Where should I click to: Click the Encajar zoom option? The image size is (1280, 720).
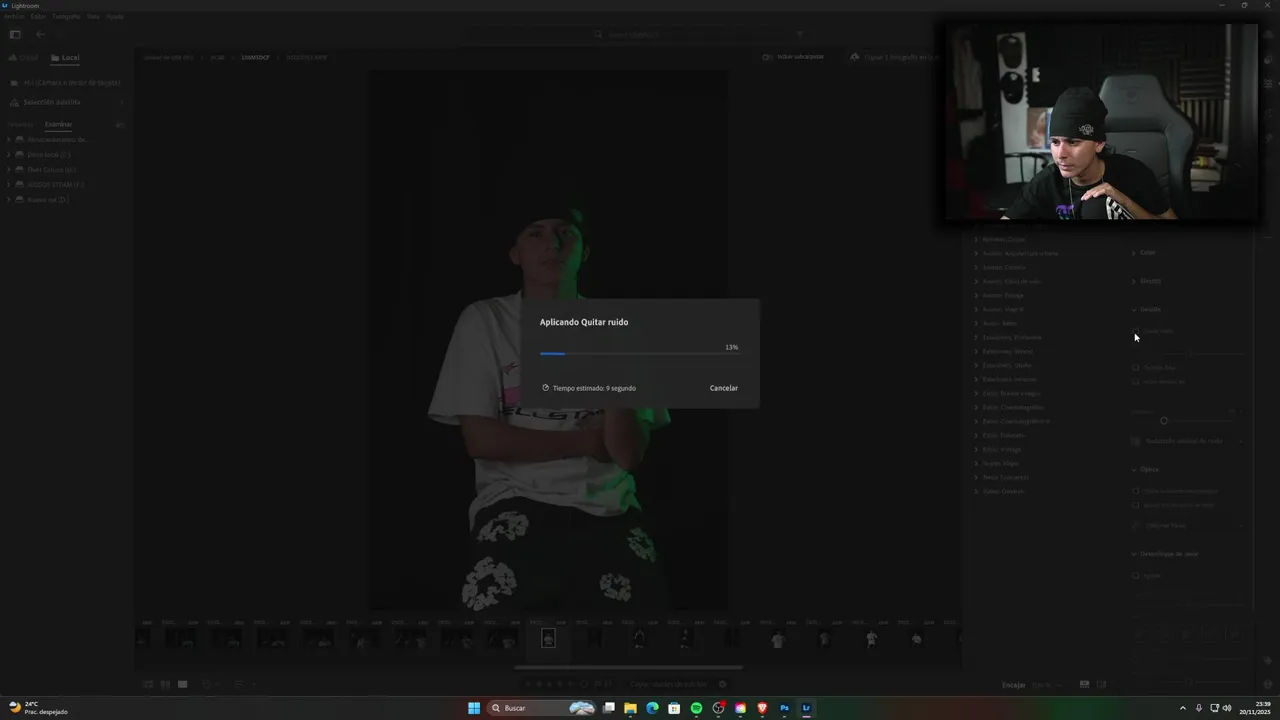1014,685
